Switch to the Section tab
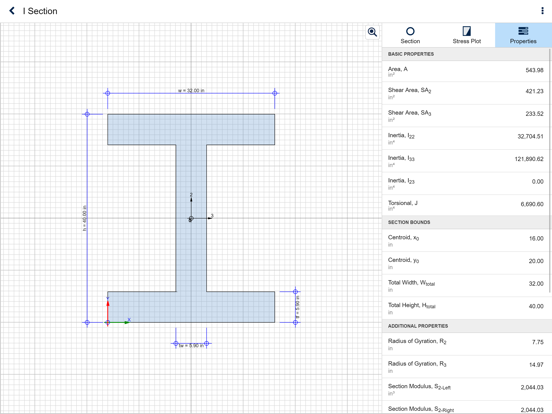 [410, 35]
